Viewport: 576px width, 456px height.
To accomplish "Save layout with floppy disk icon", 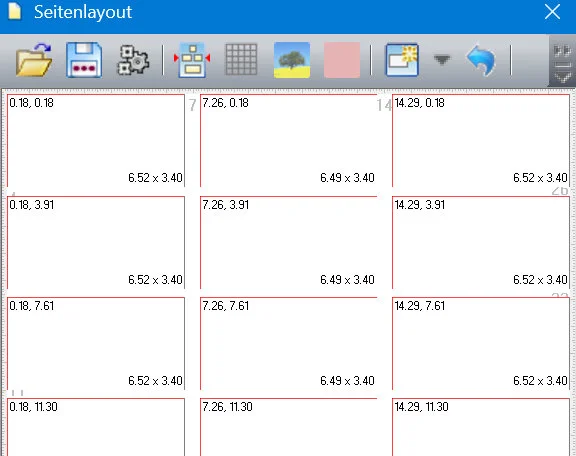I will (84, 60).
